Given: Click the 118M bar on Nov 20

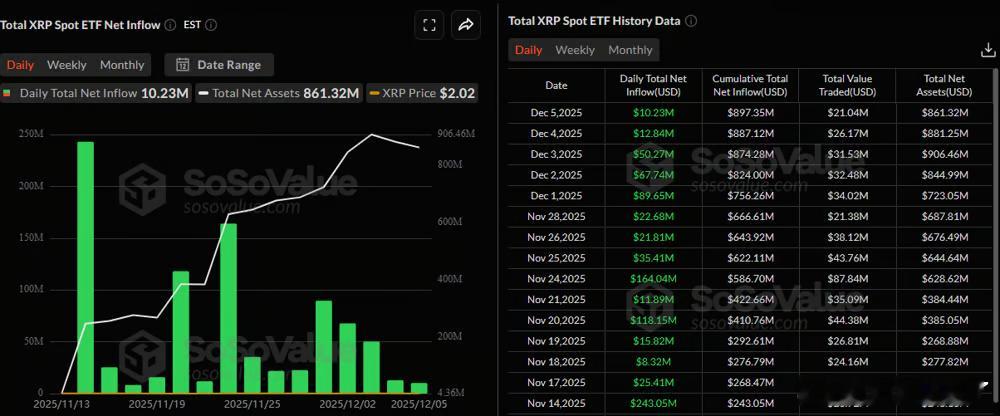Looking at the screenshot, I should tap(181, 332).
